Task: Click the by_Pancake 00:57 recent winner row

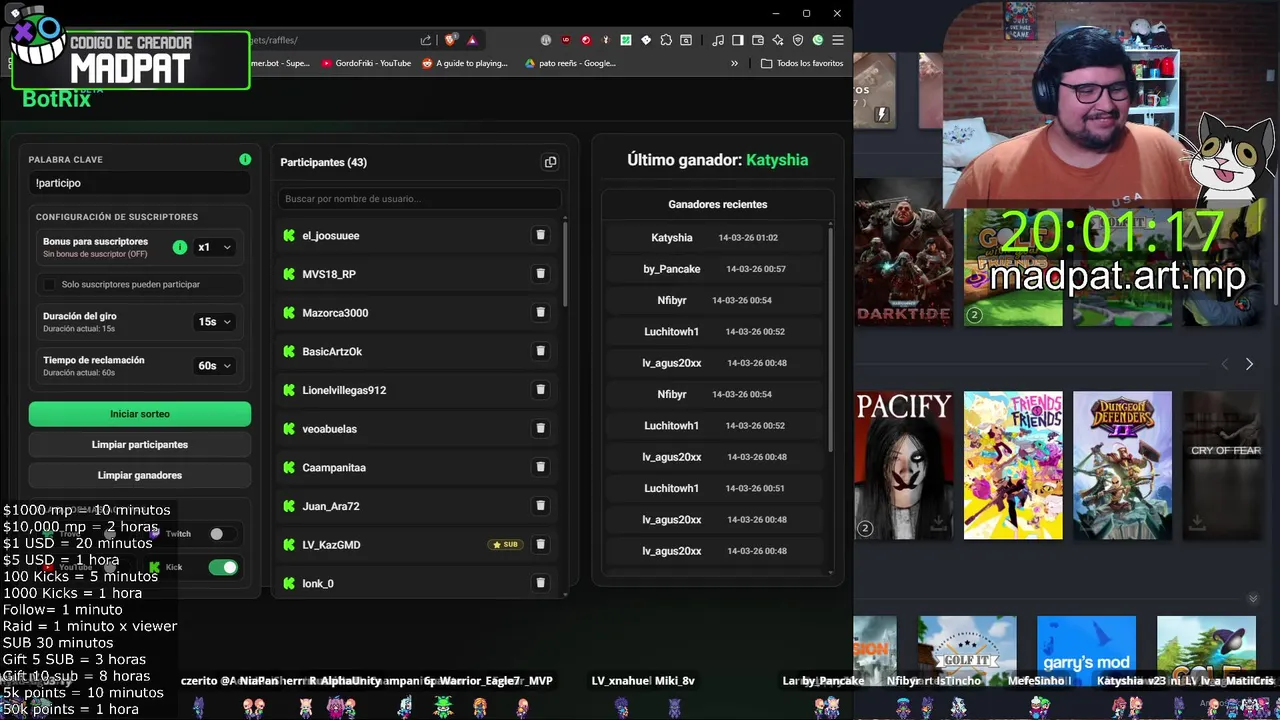Action: [717, 269]
